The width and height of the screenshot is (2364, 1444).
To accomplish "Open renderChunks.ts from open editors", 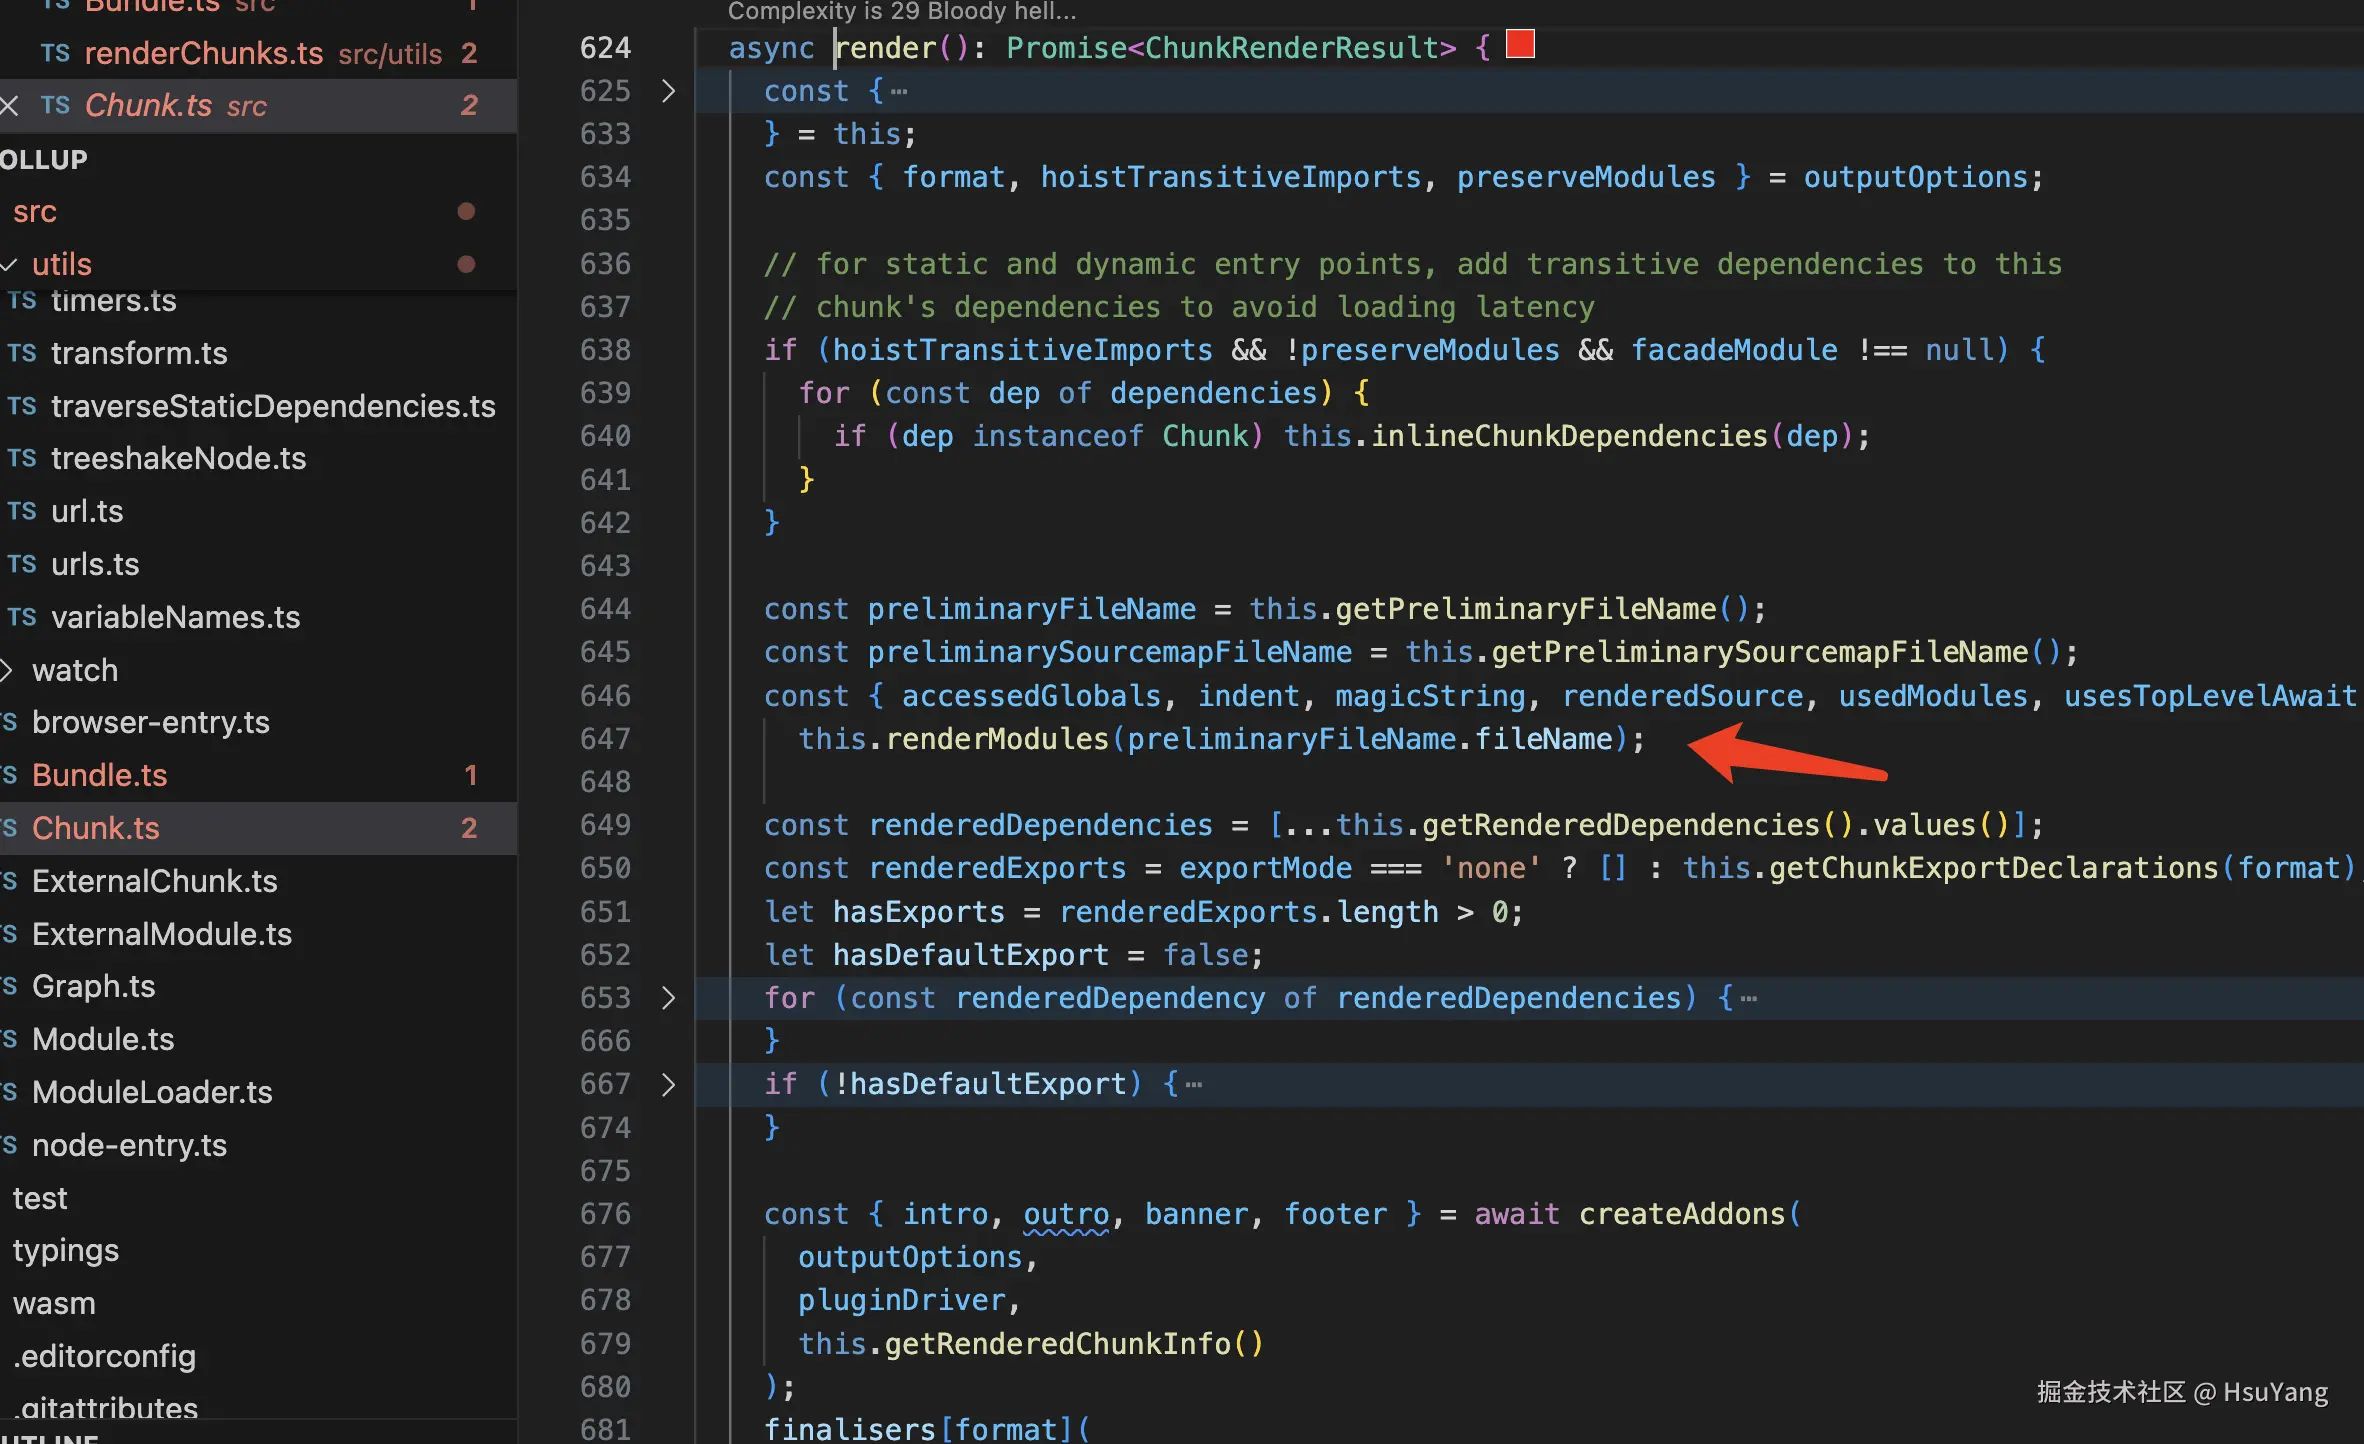I will click(203, 53).
